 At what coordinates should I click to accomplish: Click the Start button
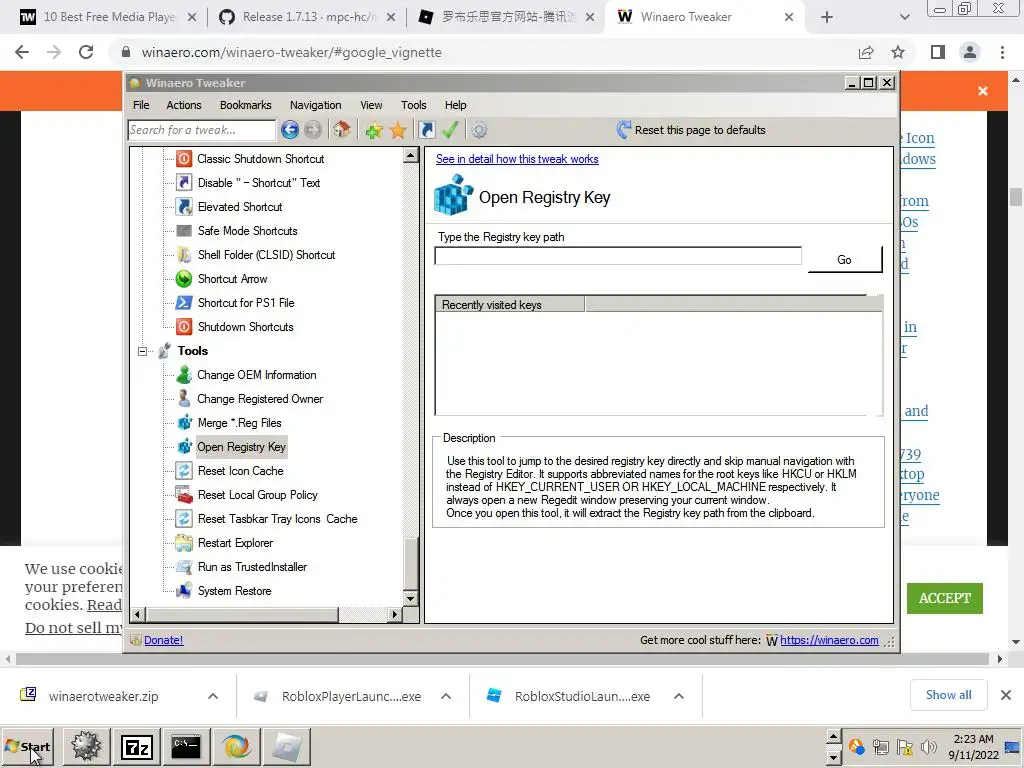(x=28, y=747)
